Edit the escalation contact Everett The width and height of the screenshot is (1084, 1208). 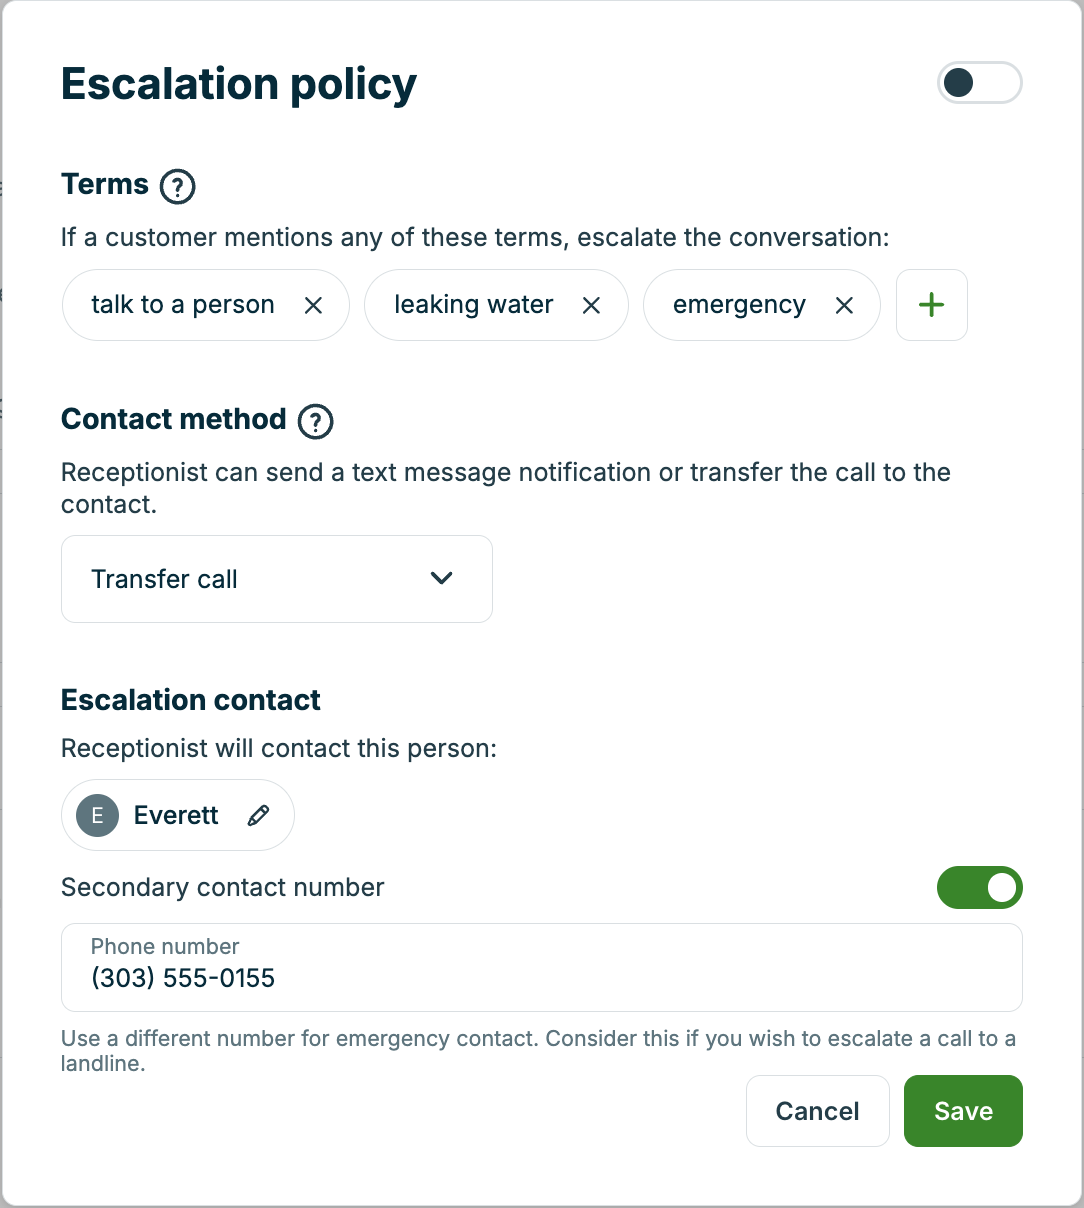(x=258, y=815)
